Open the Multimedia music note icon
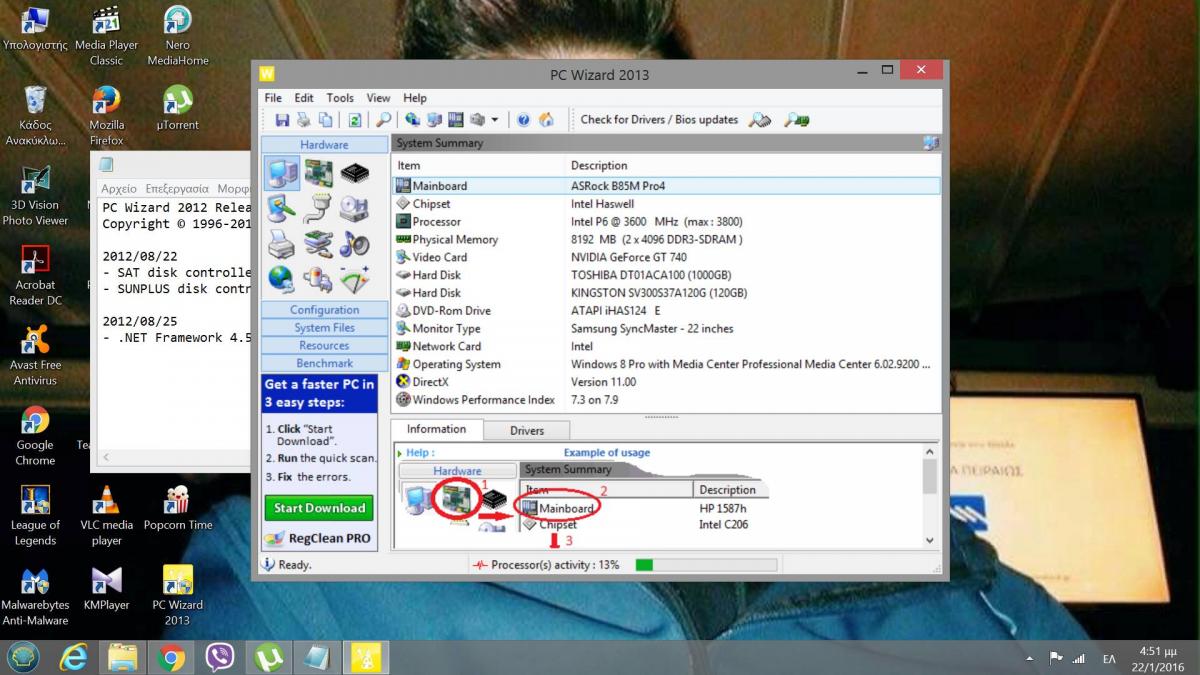This screenshot has width=1200, height=675. point(354,243)
